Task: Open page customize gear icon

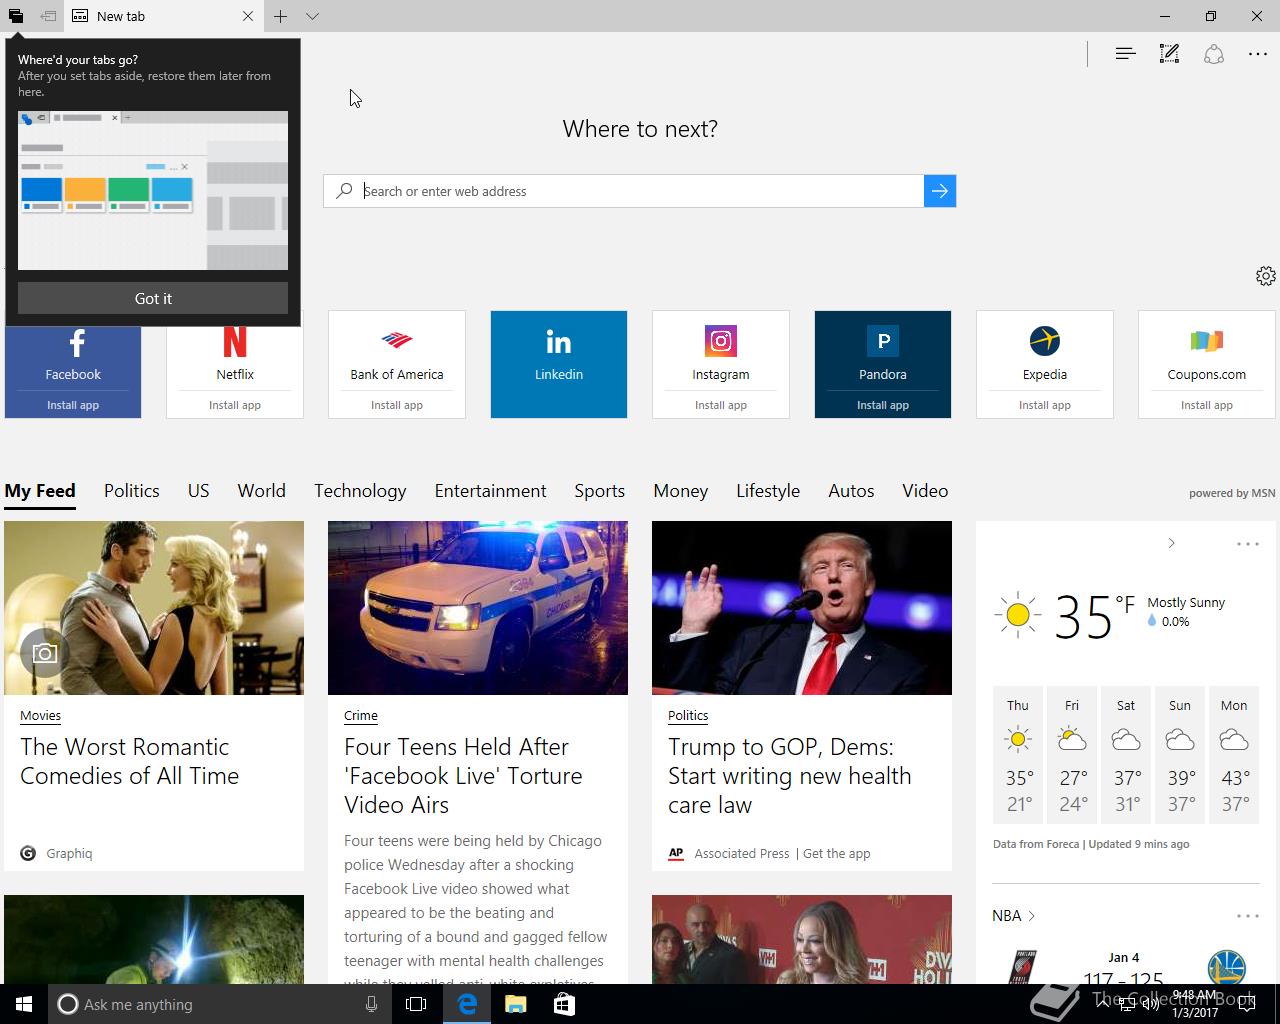Action: [1265, 276]
